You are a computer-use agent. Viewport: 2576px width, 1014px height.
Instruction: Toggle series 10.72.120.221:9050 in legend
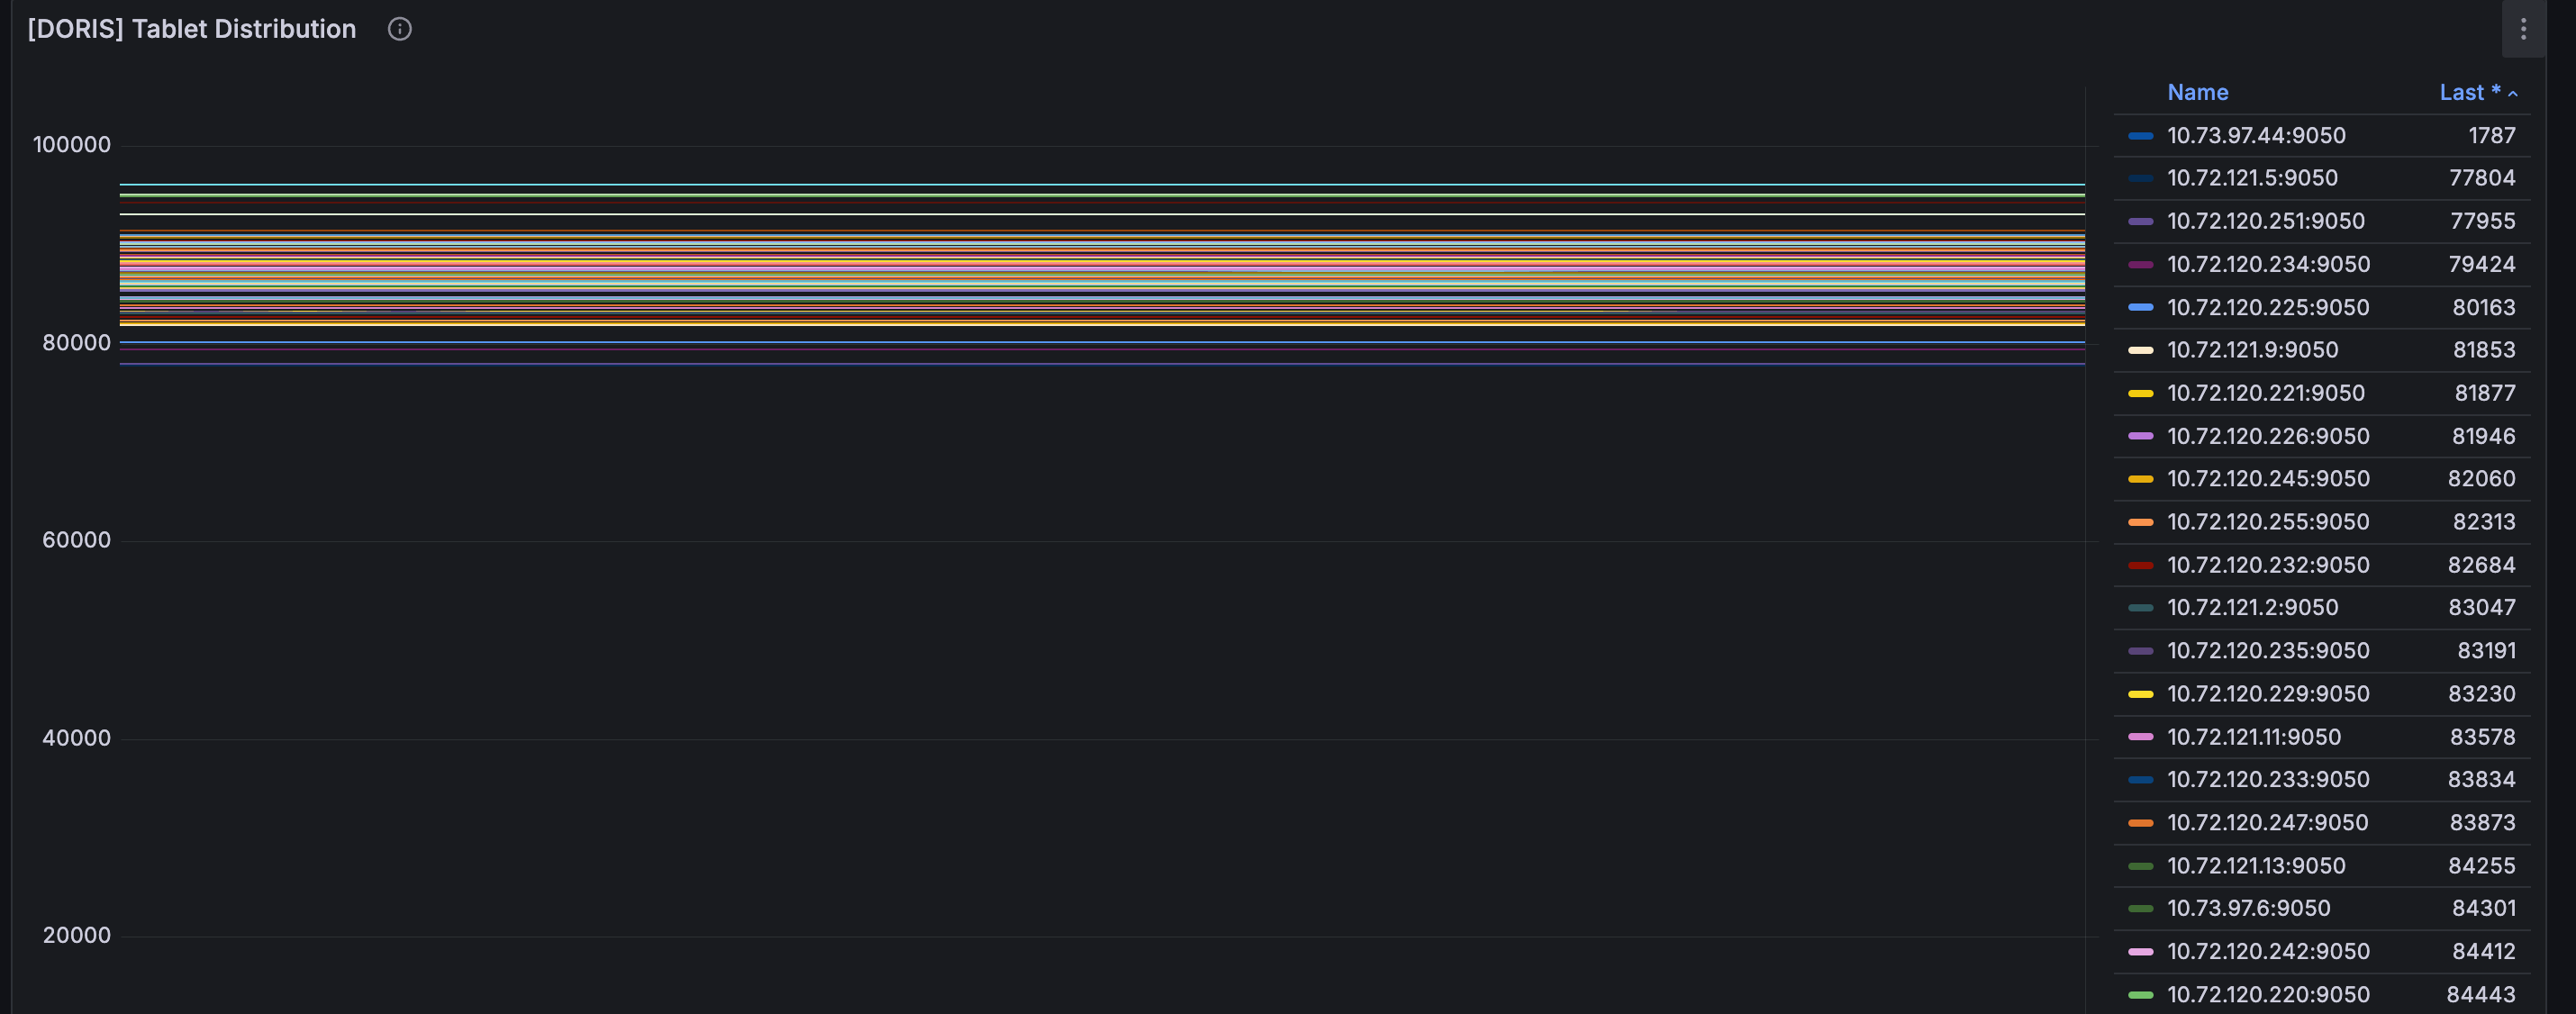click(2266, 393)
